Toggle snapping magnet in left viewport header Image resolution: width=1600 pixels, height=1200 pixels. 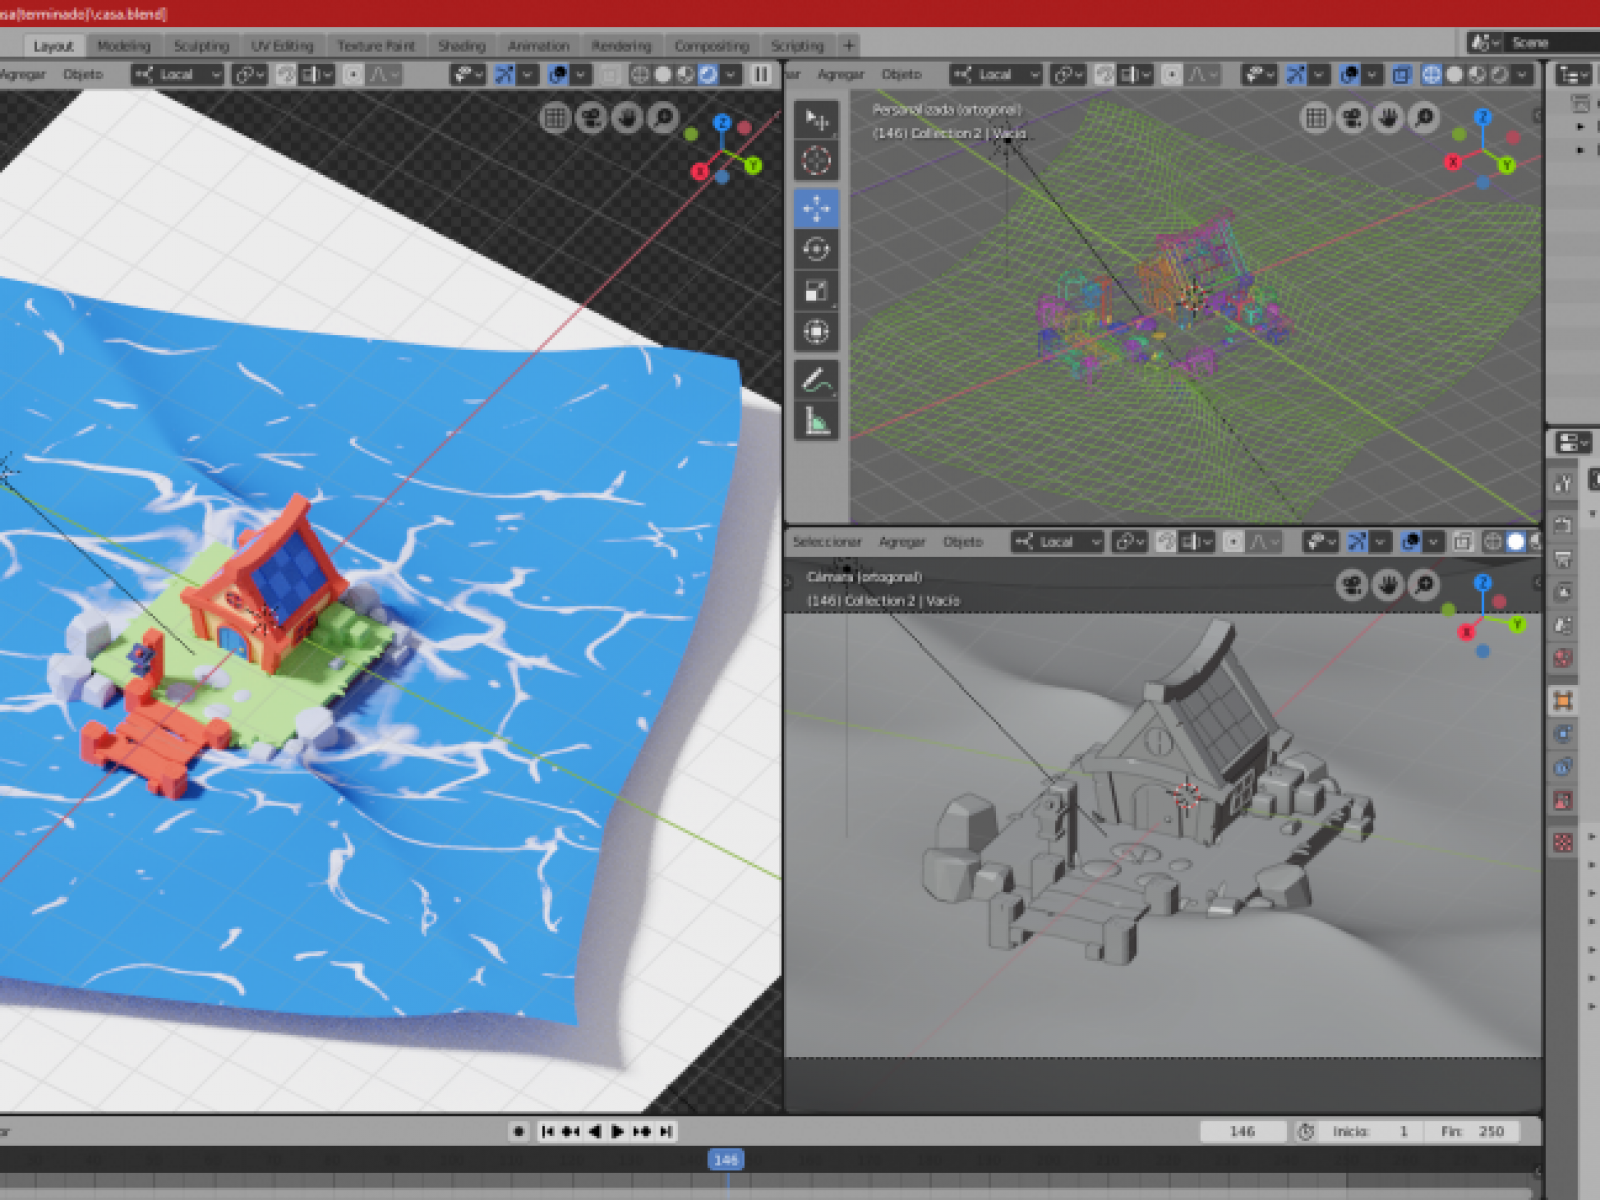[x=285, y=74]
